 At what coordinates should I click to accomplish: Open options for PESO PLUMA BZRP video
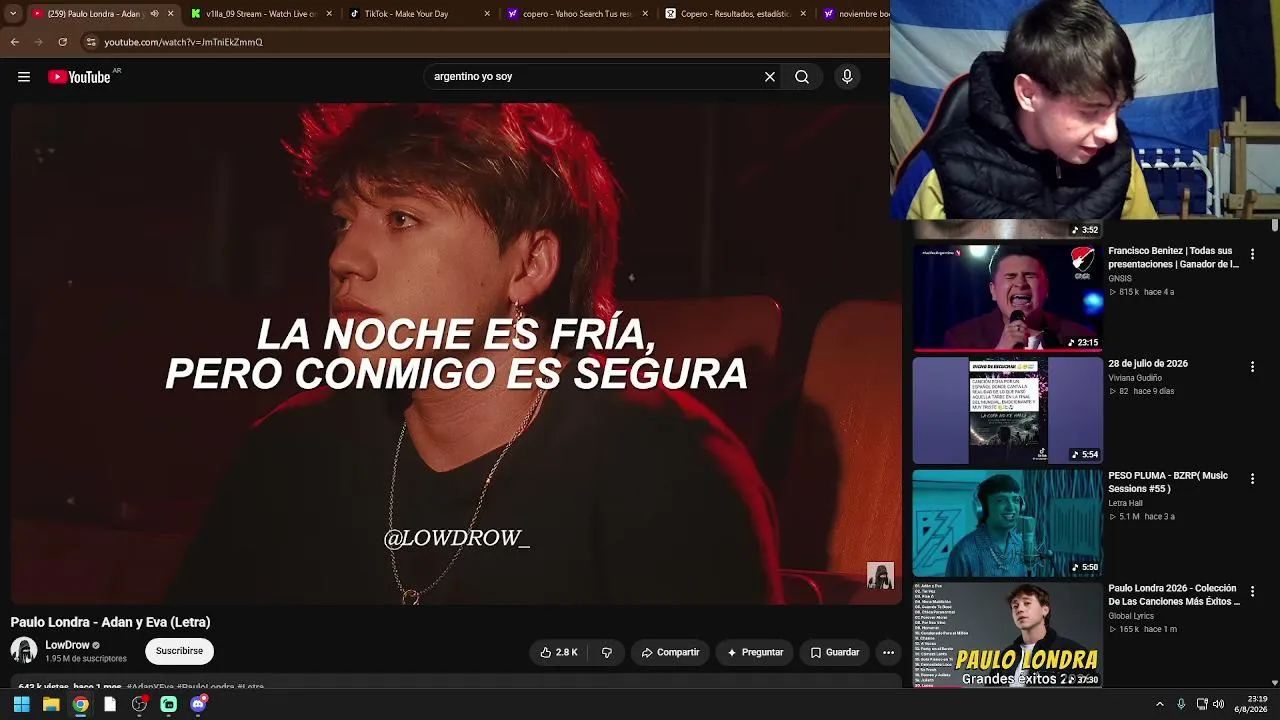(1252, 479)
